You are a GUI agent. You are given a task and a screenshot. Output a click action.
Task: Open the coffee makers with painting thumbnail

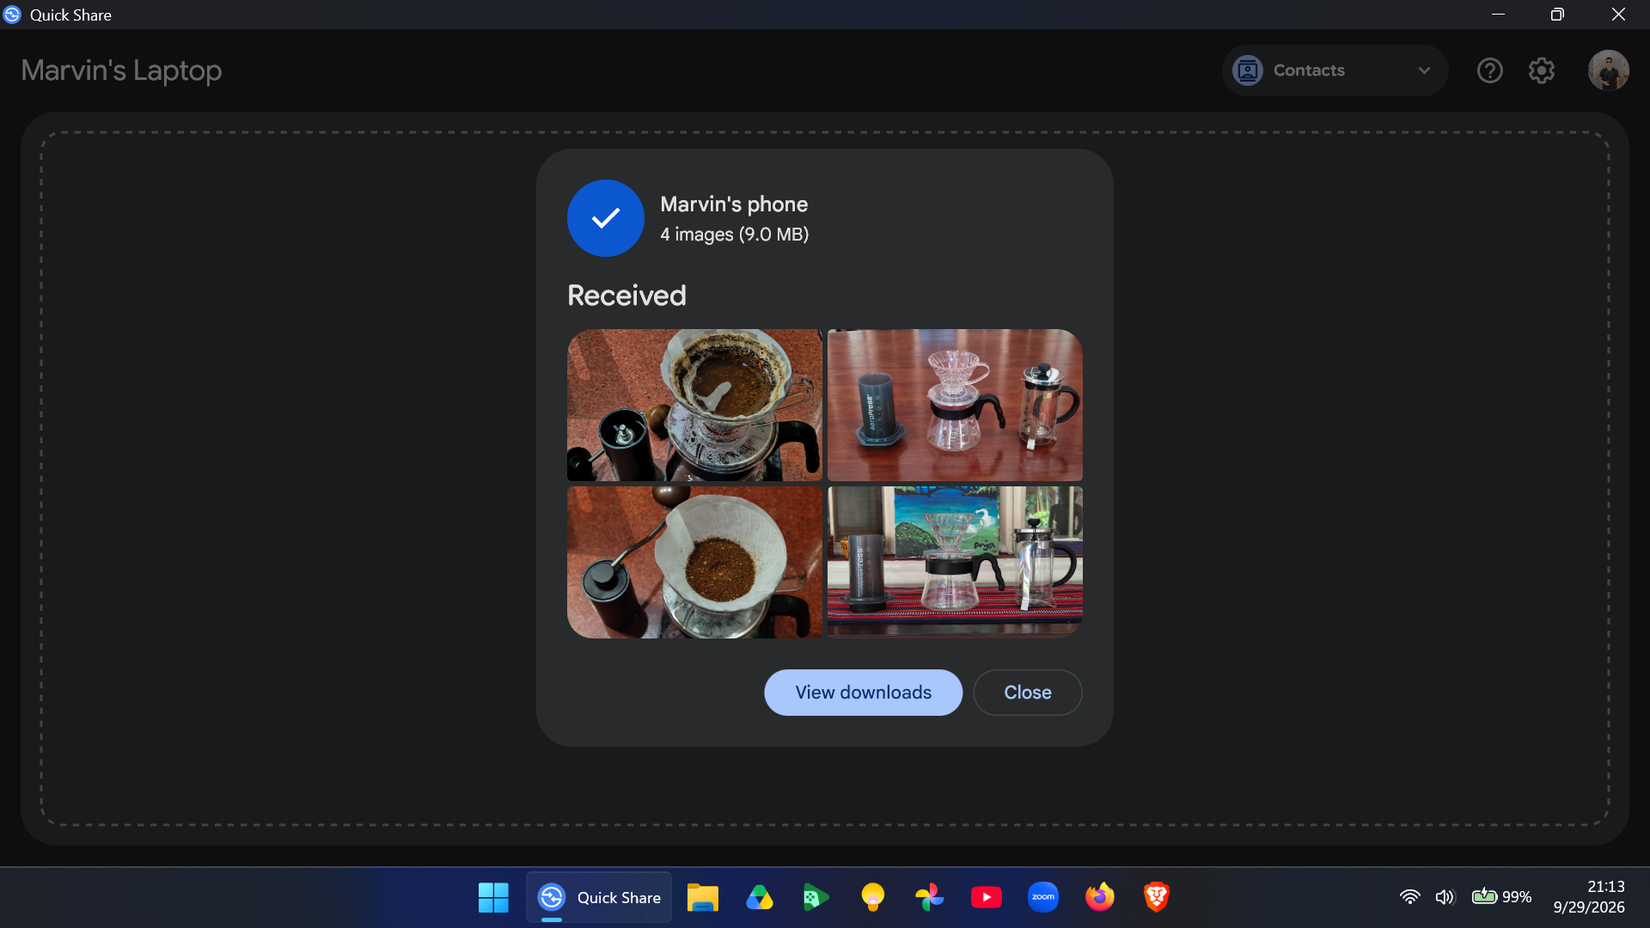954,562
